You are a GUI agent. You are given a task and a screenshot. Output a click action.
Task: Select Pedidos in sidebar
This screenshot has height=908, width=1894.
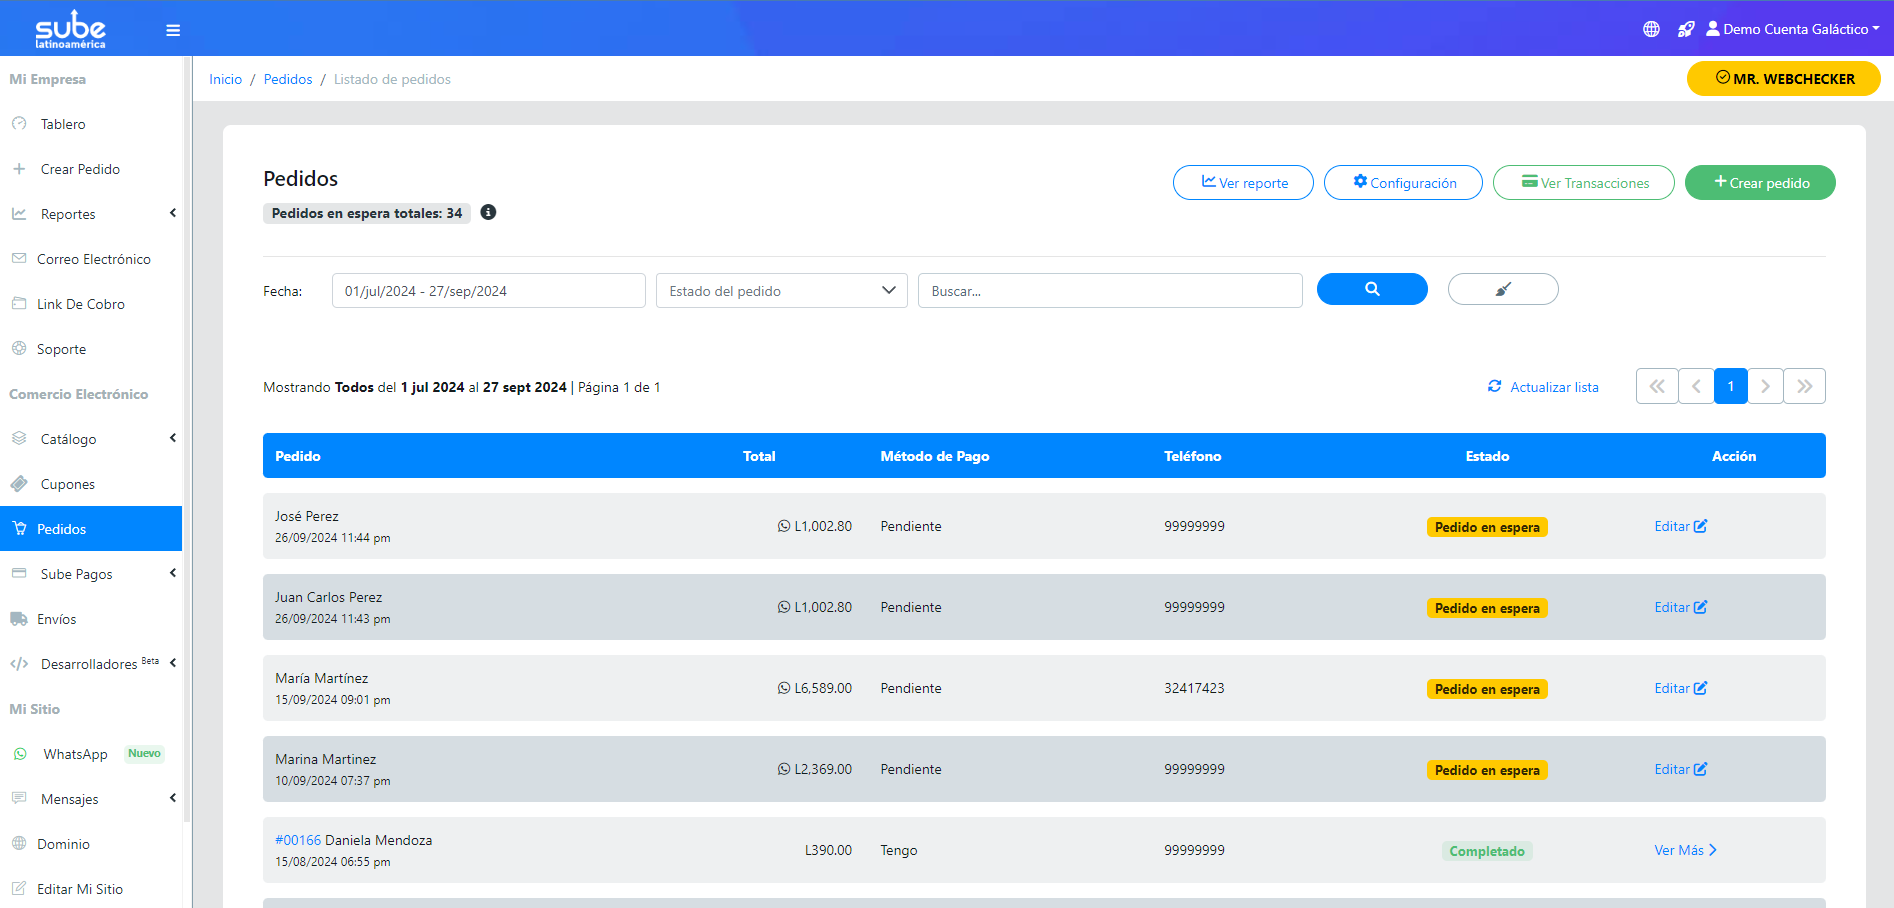tap(91, 529)
